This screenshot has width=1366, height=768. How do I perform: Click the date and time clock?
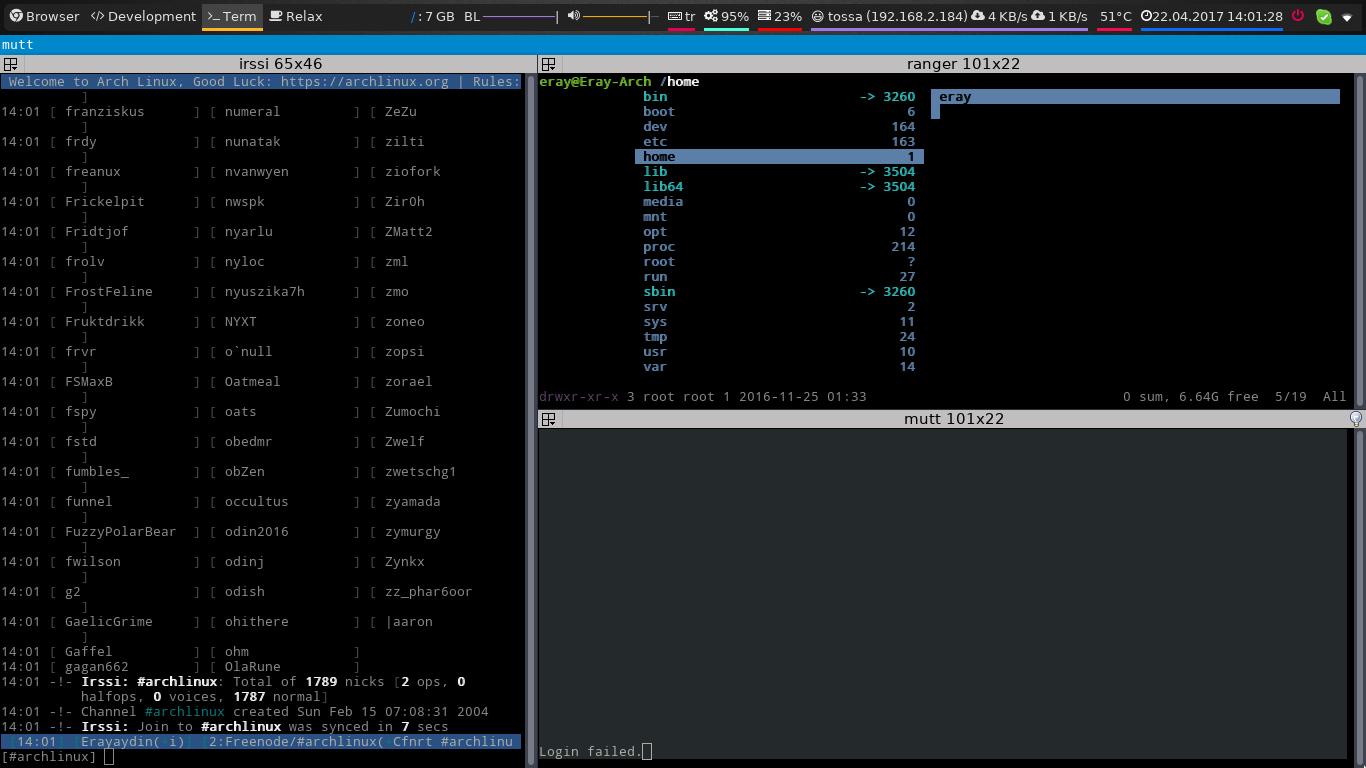coord(1212,16)
